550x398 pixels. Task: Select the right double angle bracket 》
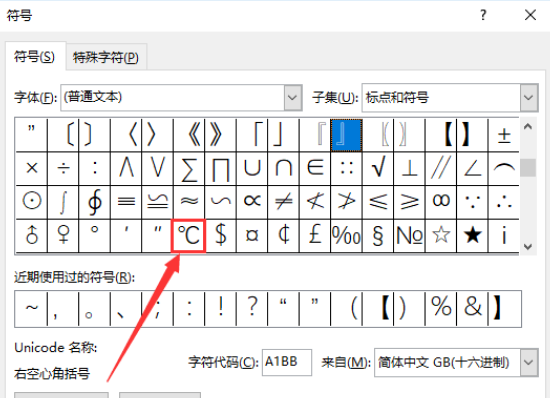point(221,135)
